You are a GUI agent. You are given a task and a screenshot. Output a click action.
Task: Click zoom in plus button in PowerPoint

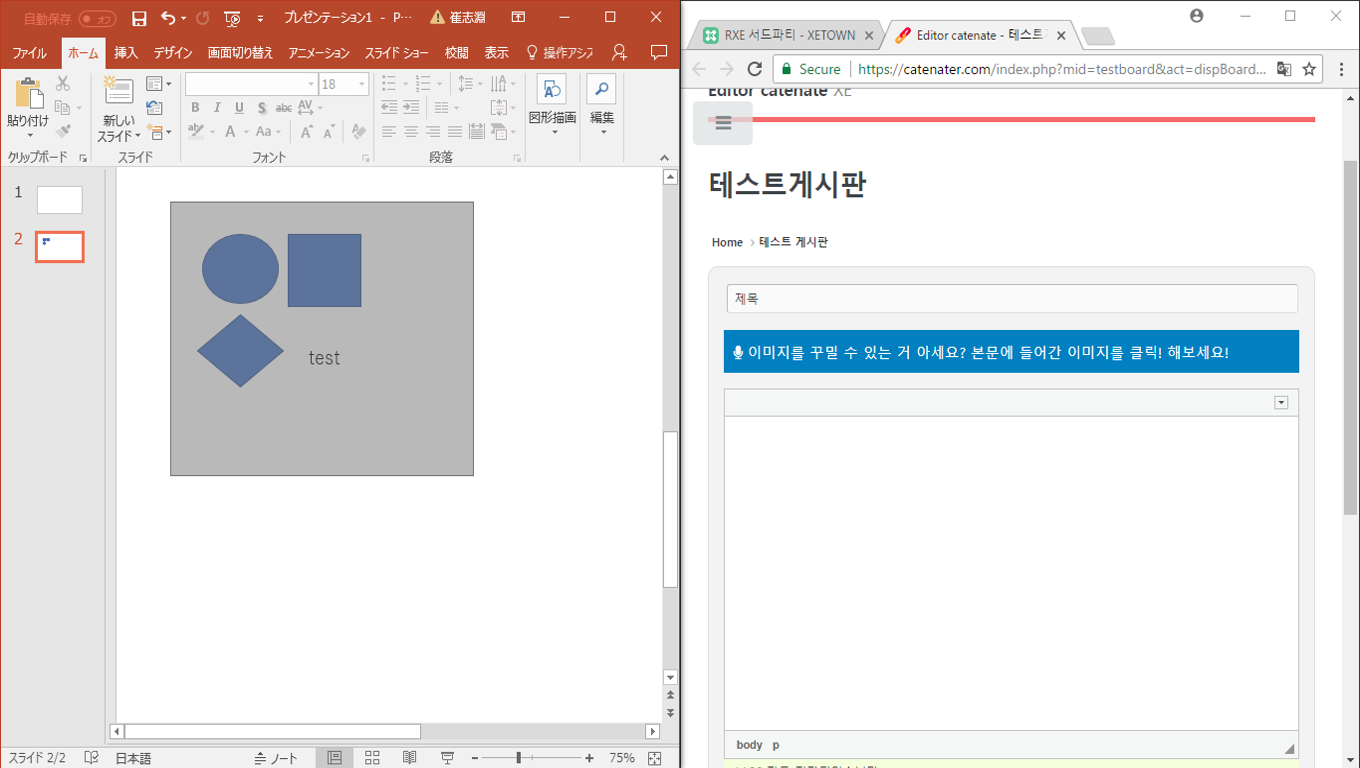(589, 758)
